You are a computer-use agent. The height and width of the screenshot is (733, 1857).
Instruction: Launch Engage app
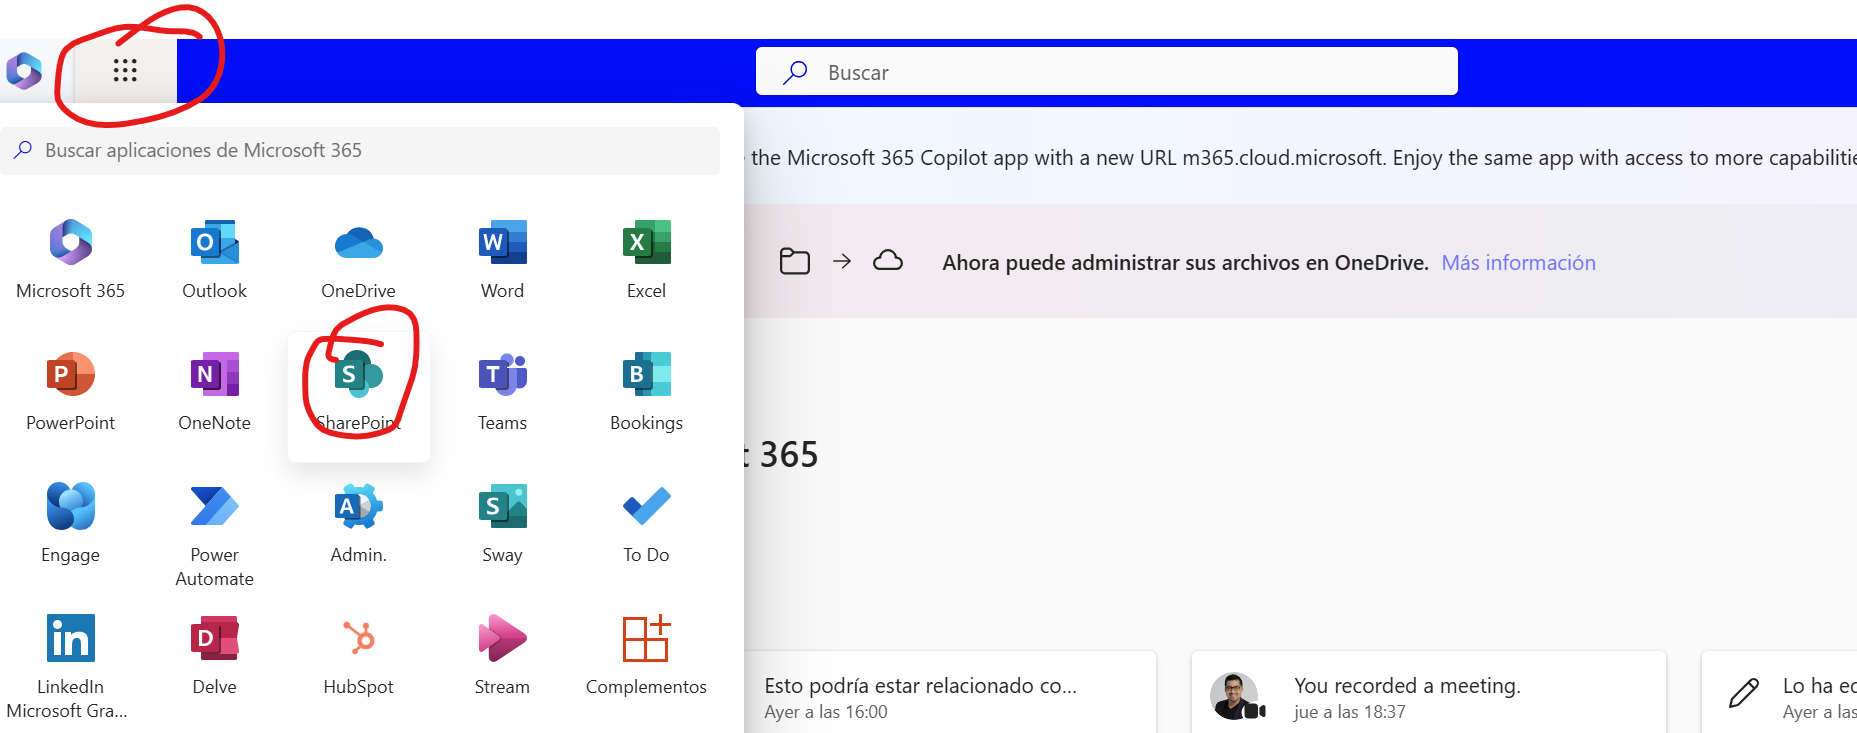[71, 524]
